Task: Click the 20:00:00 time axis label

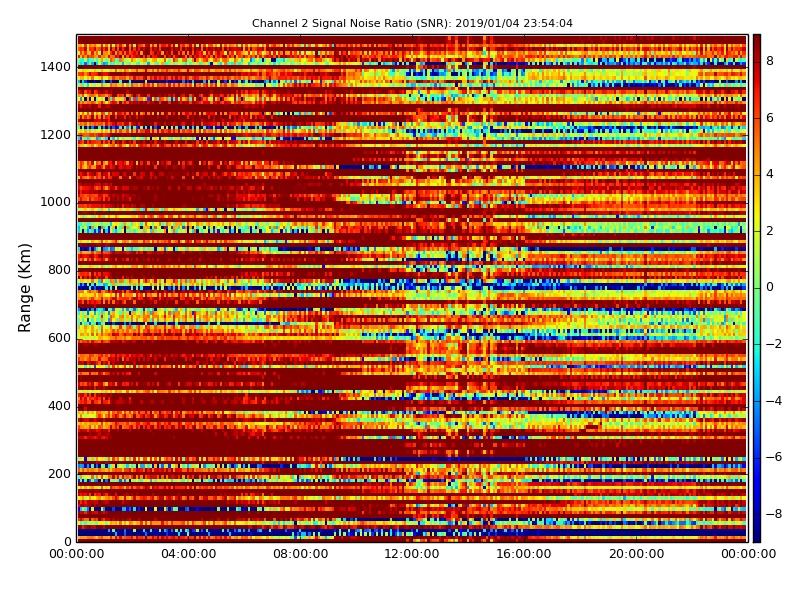Action: 636,554
